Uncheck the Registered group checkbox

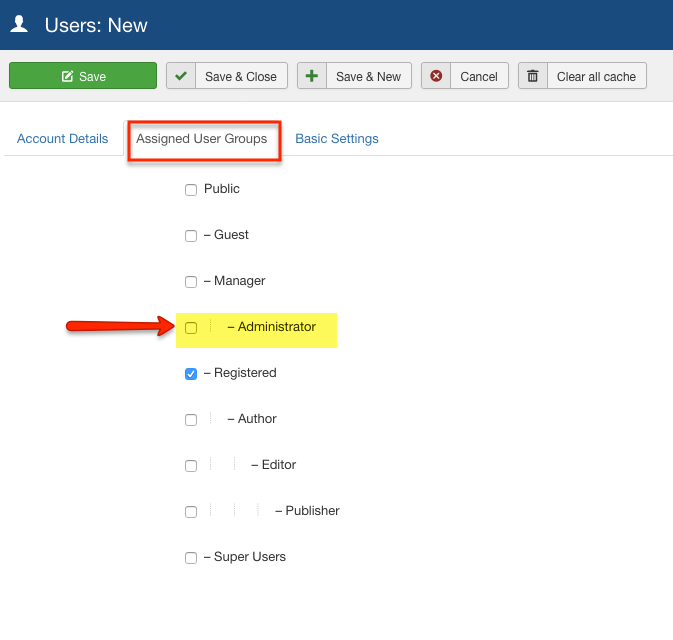click(x=191, y=373)
